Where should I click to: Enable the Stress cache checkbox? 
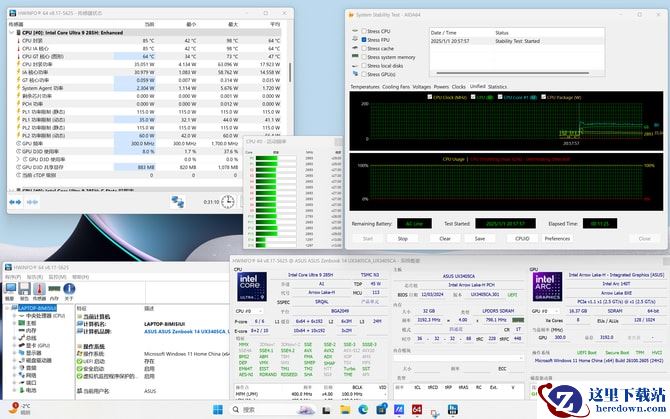click(364, 48)
